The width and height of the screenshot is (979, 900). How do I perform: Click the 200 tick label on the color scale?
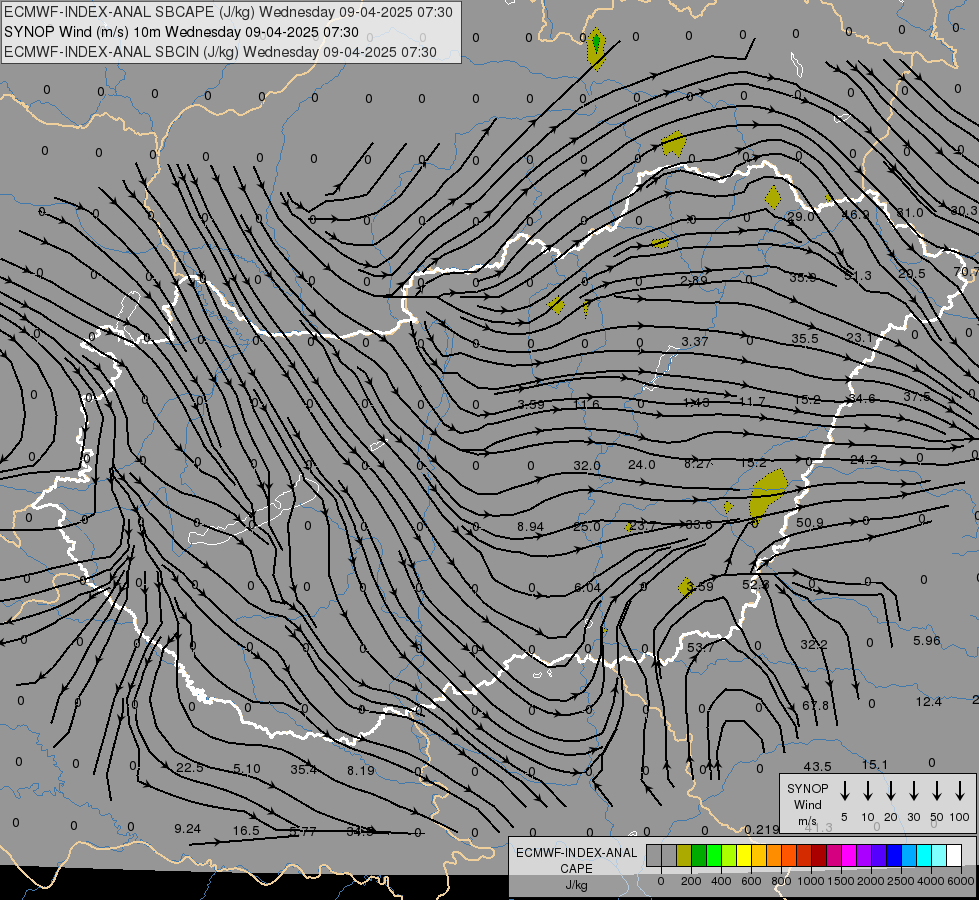click(691, 881)
